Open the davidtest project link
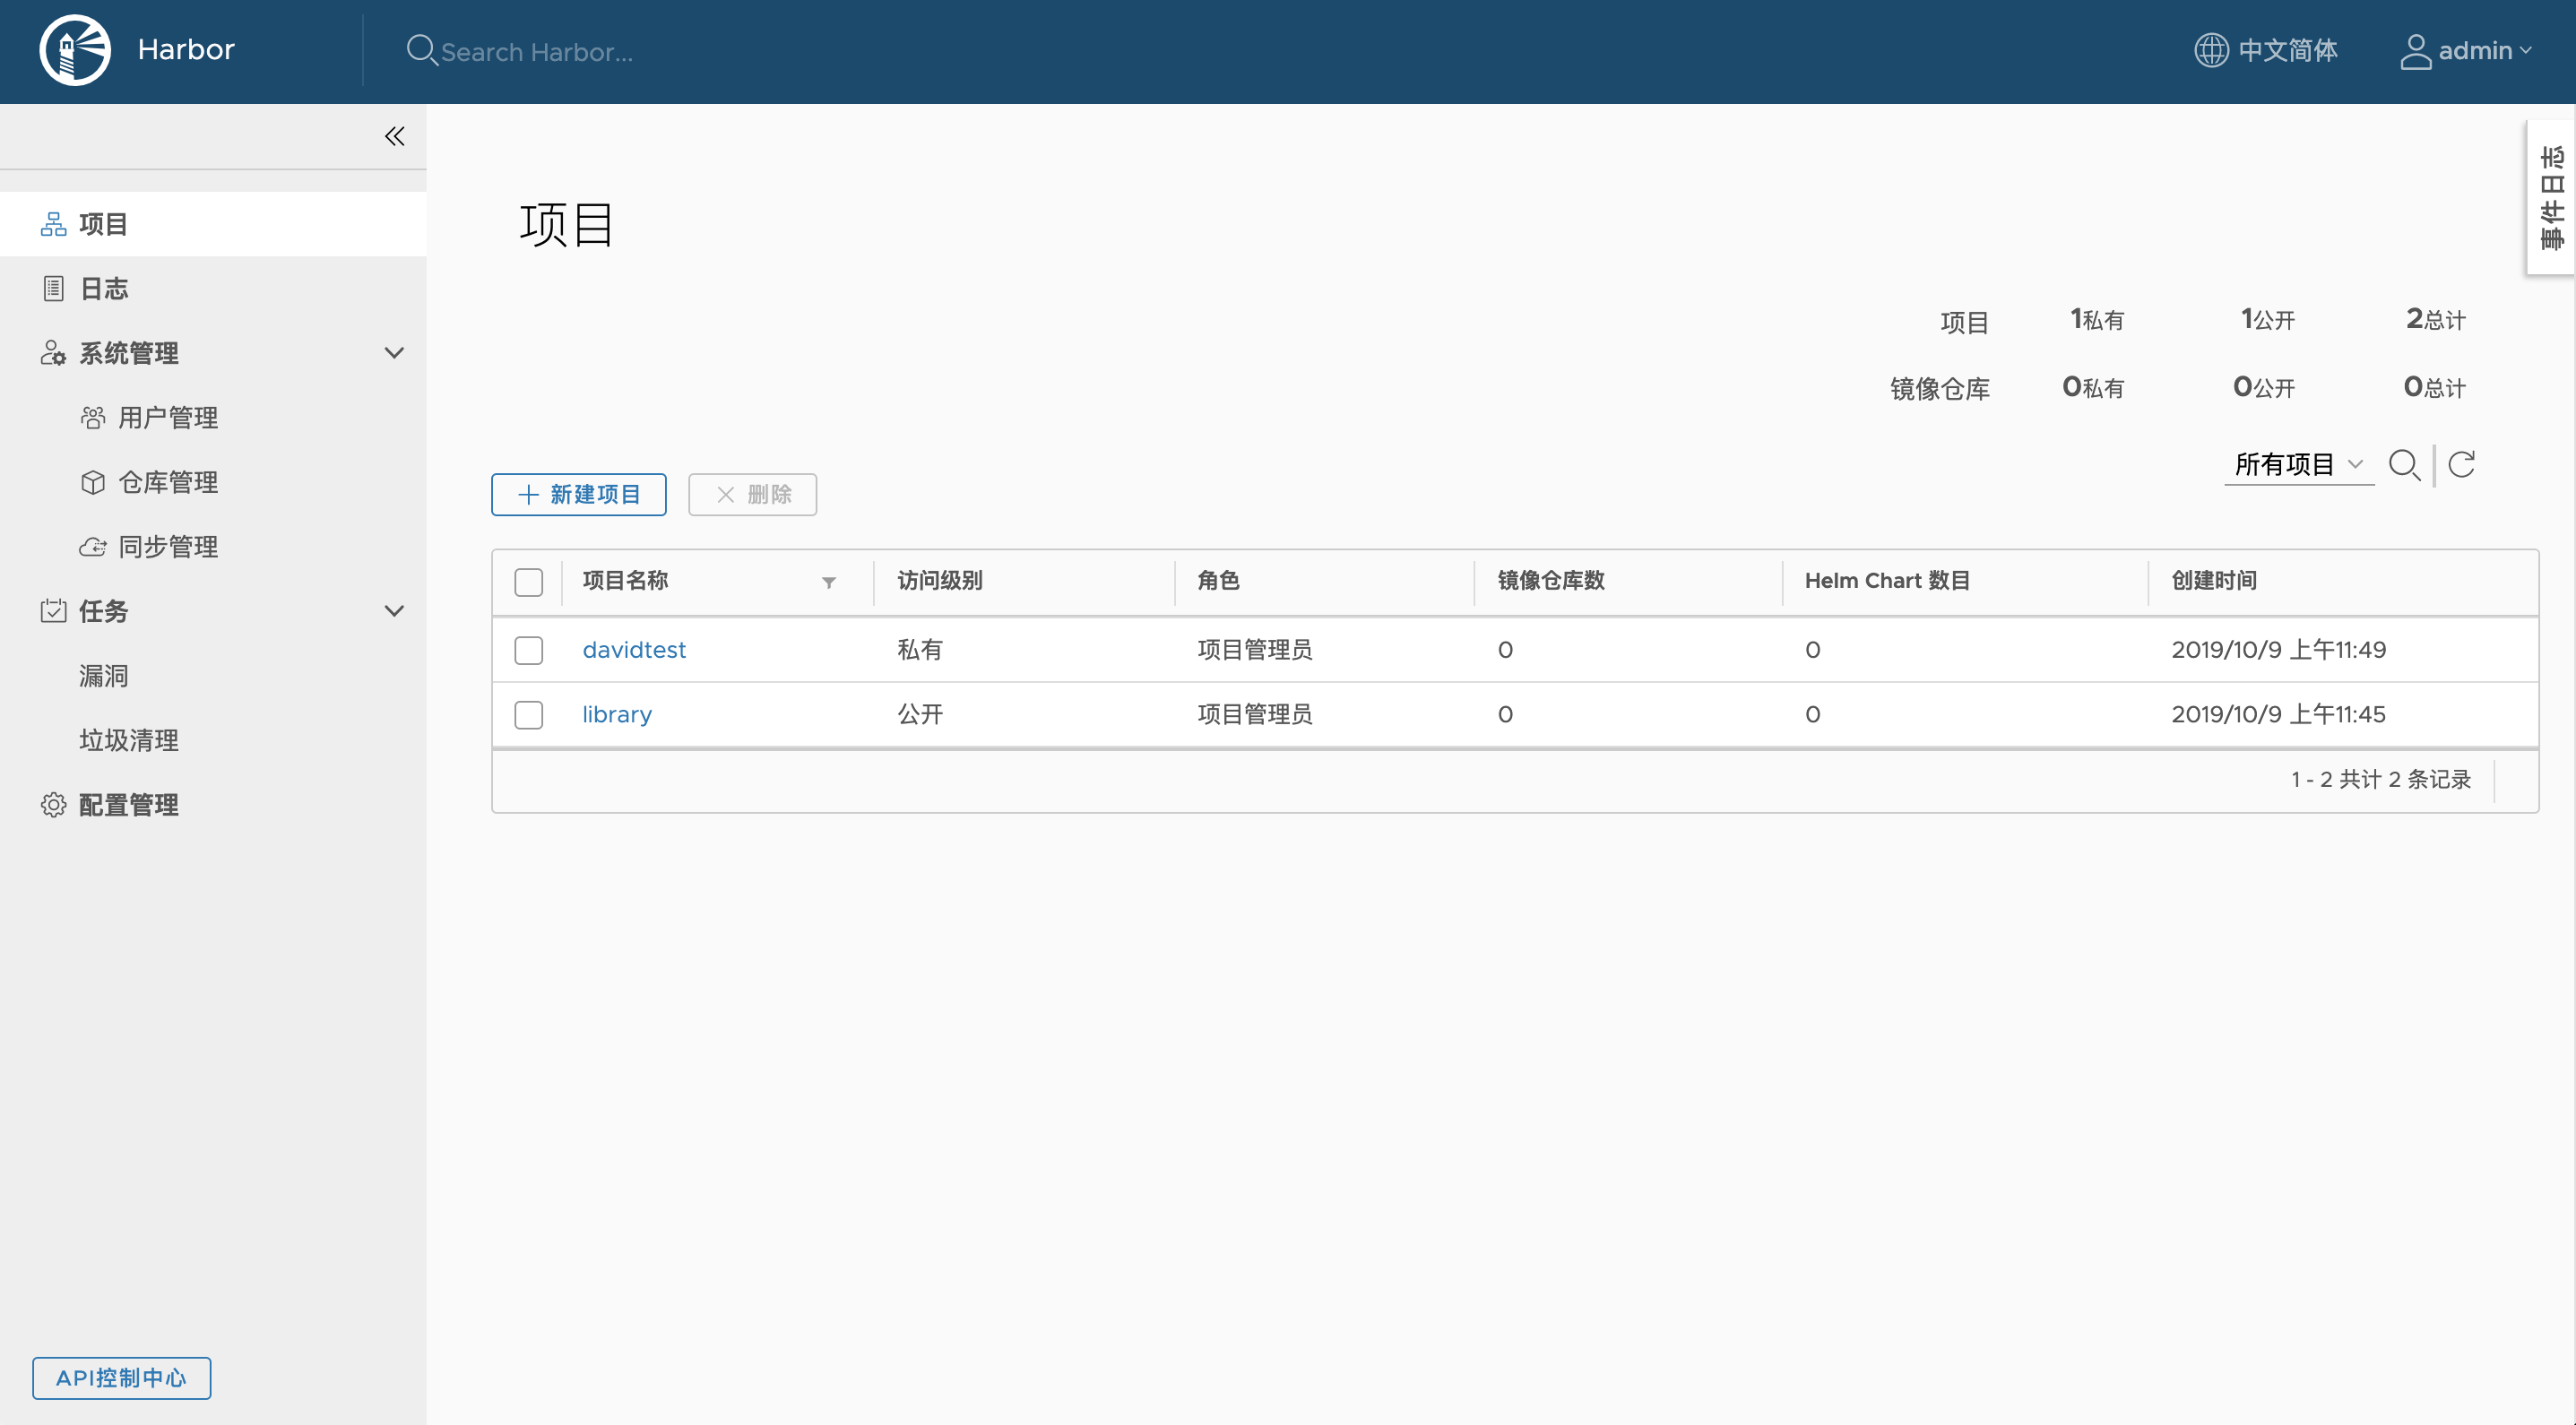This screenshot has width=2576, height=1425. pyautogui.click(x=634, y=650)
